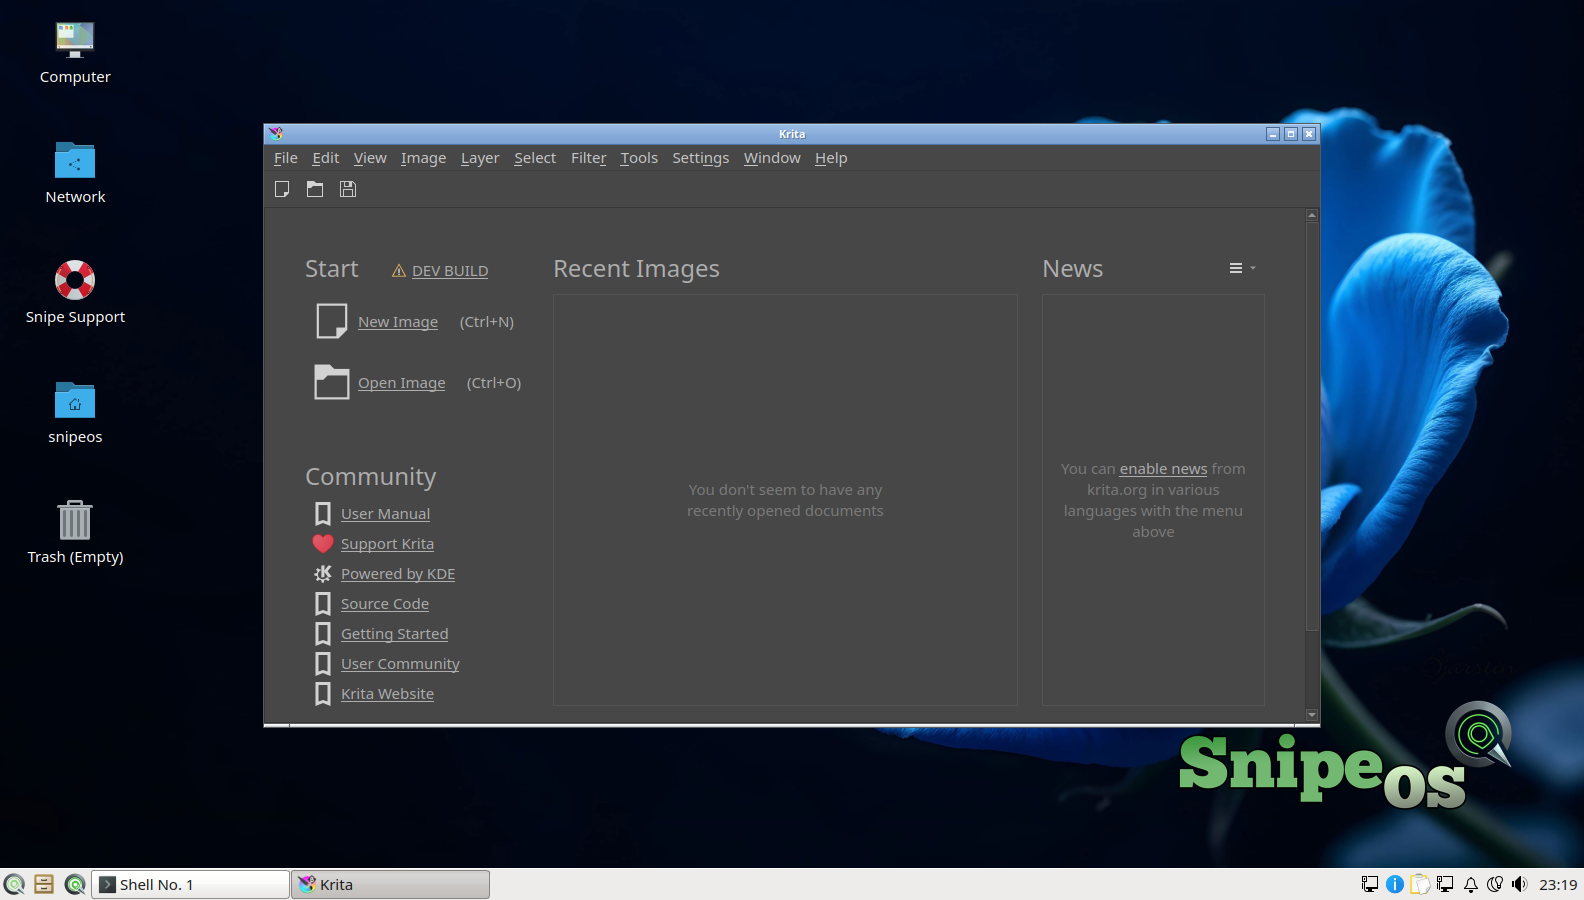Open the Filter menu
Screen dimensions: 1584x900
(x=589, y=158)
